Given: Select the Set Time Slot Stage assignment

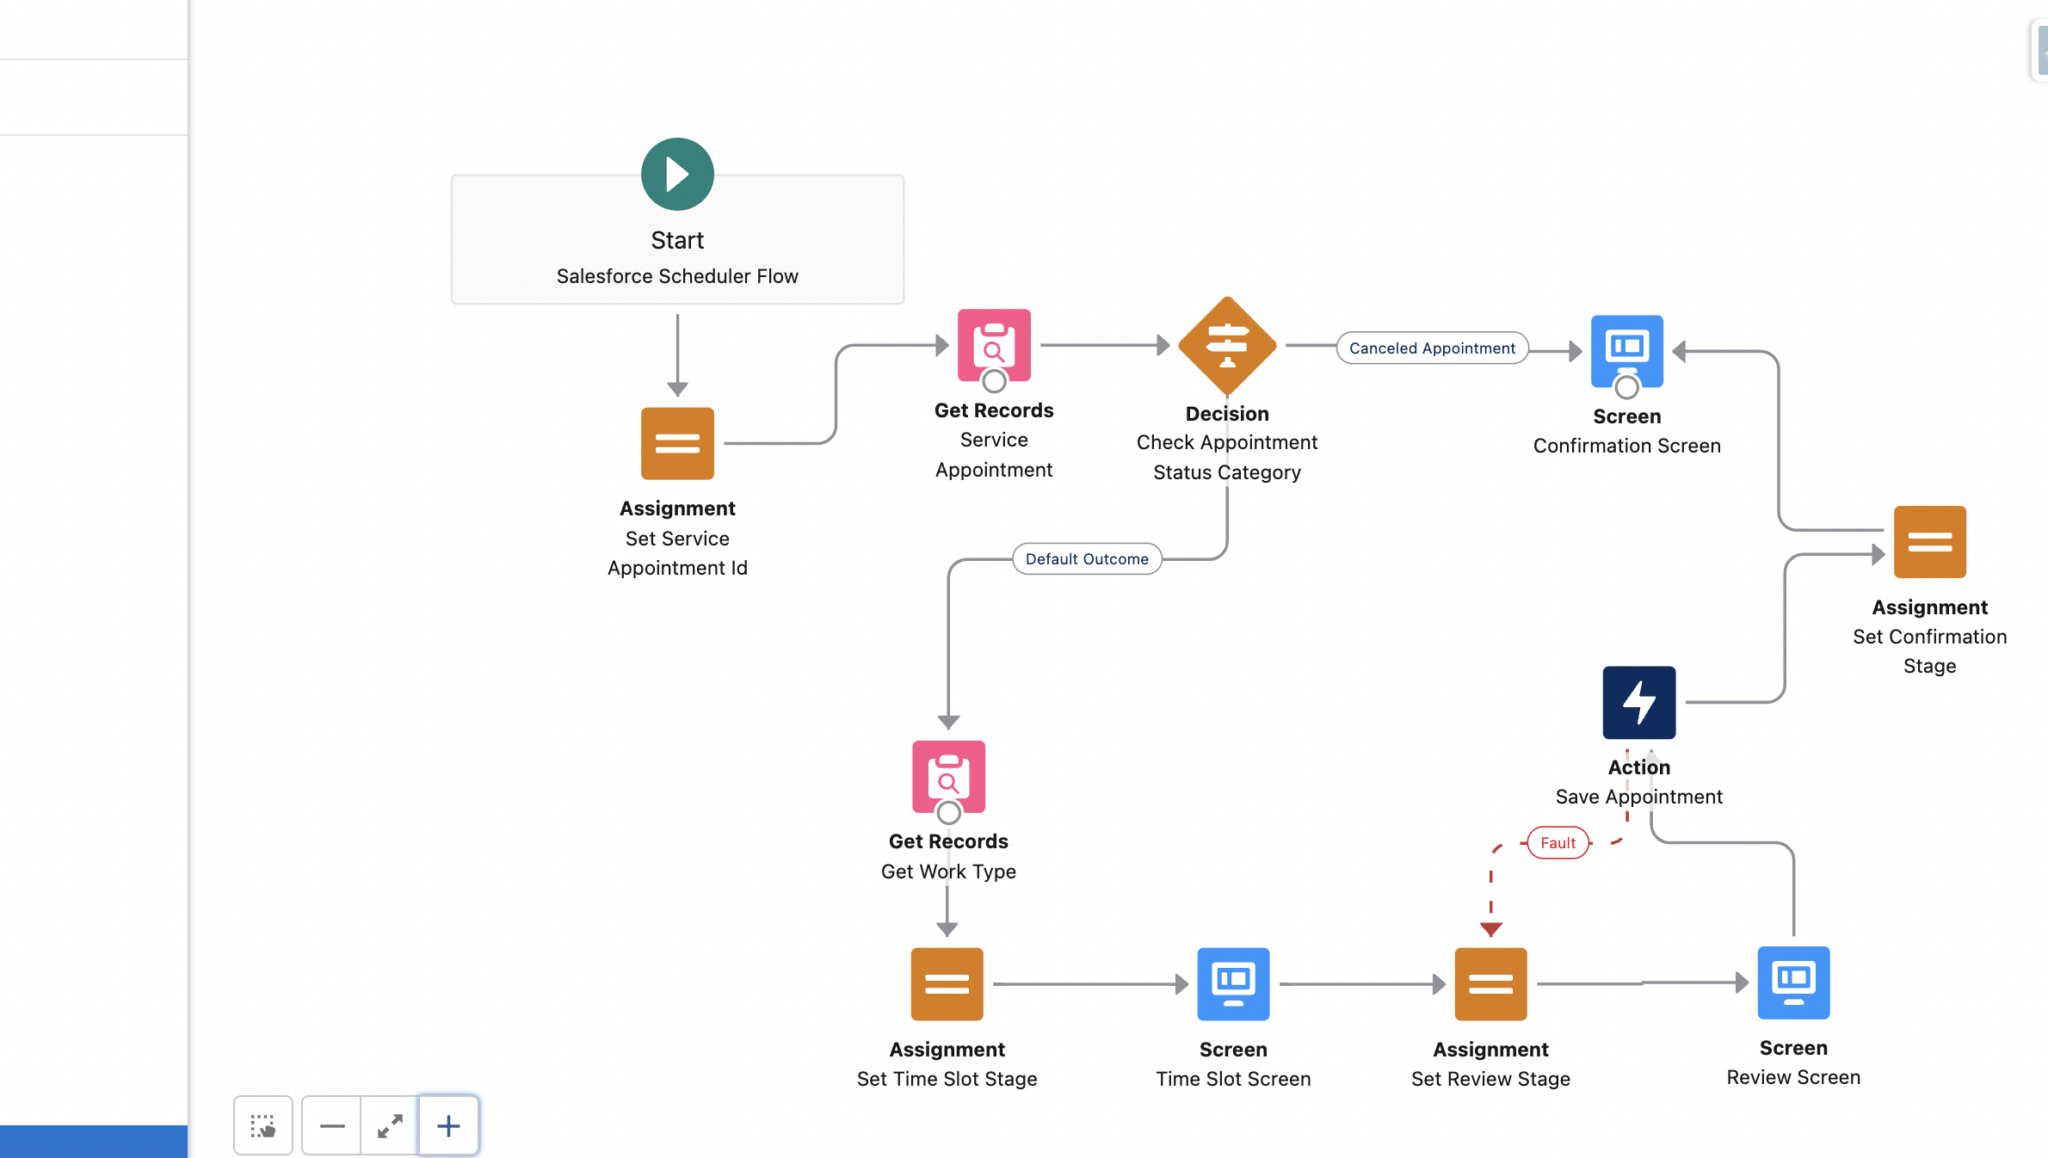Looking at the screenshot, I should coord(946,984).
